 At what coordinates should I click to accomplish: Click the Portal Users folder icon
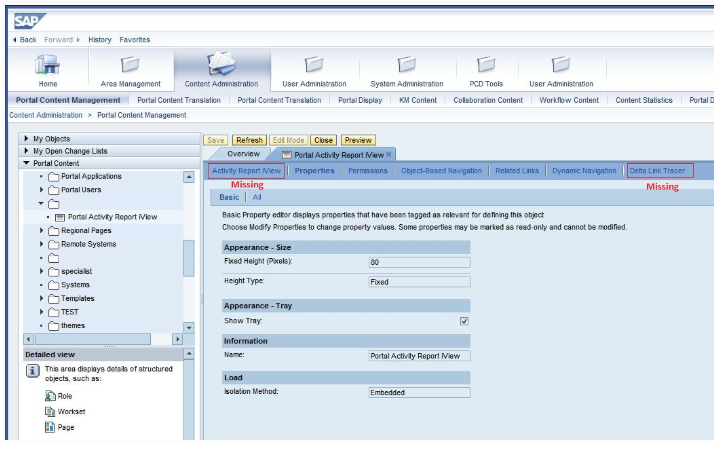pyautogui.click(x=54, y=190)
